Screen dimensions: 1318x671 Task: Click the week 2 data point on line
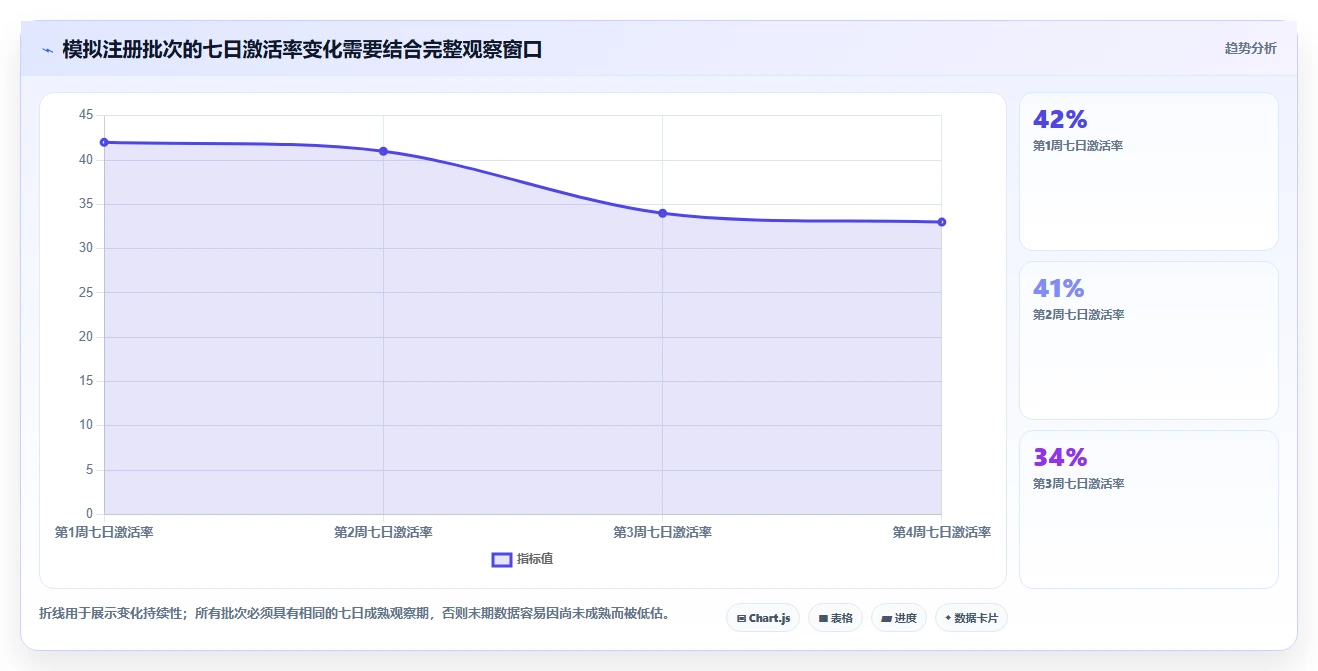click(x=383, y=151)
